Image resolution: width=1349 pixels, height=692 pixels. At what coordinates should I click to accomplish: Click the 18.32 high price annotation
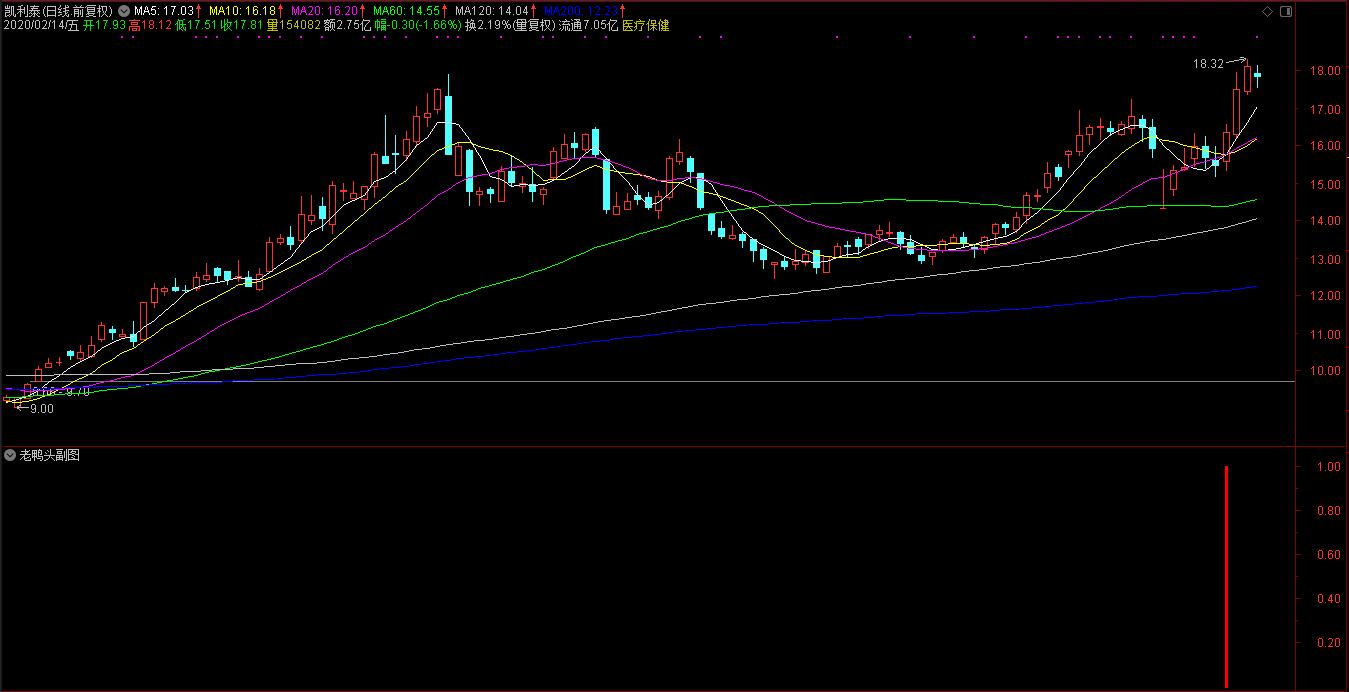[1208, 64]
